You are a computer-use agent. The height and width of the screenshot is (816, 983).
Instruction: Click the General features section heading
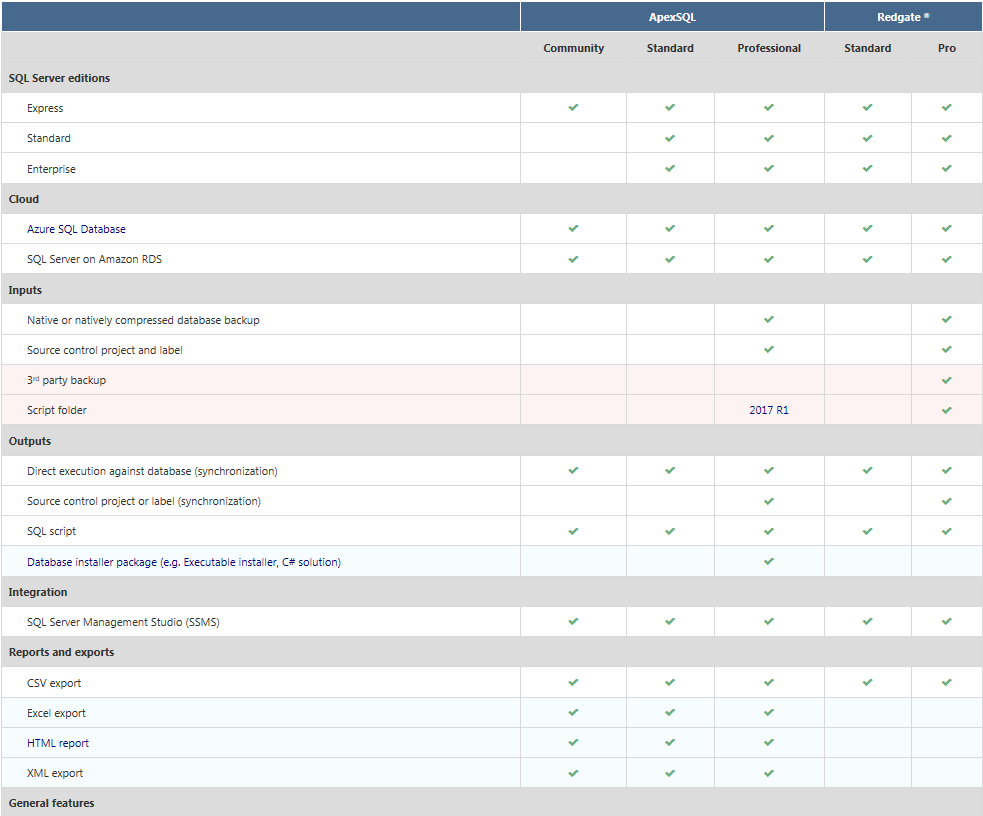51,803
